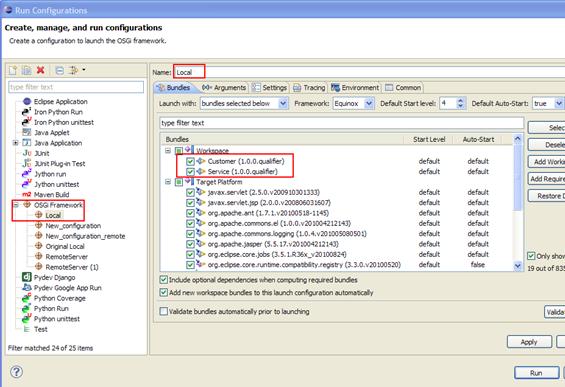The height and width of the screenshot is (387, 565).
Task: Expand the Java Application tree node
Action: (x=15, y=143)
